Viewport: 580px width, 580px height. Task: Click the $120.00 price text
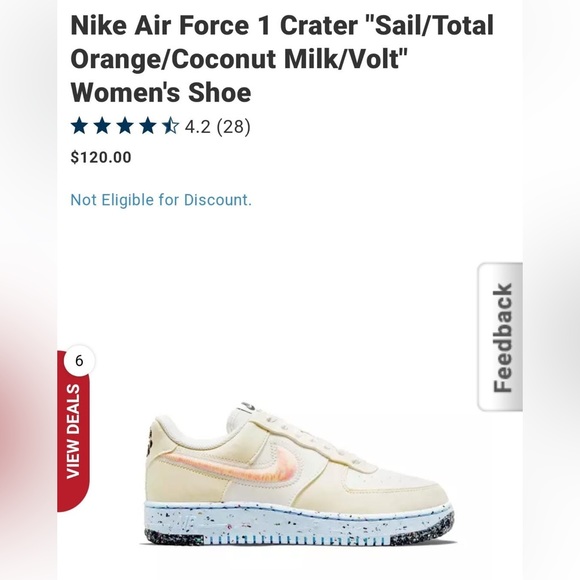click(101, 157)
